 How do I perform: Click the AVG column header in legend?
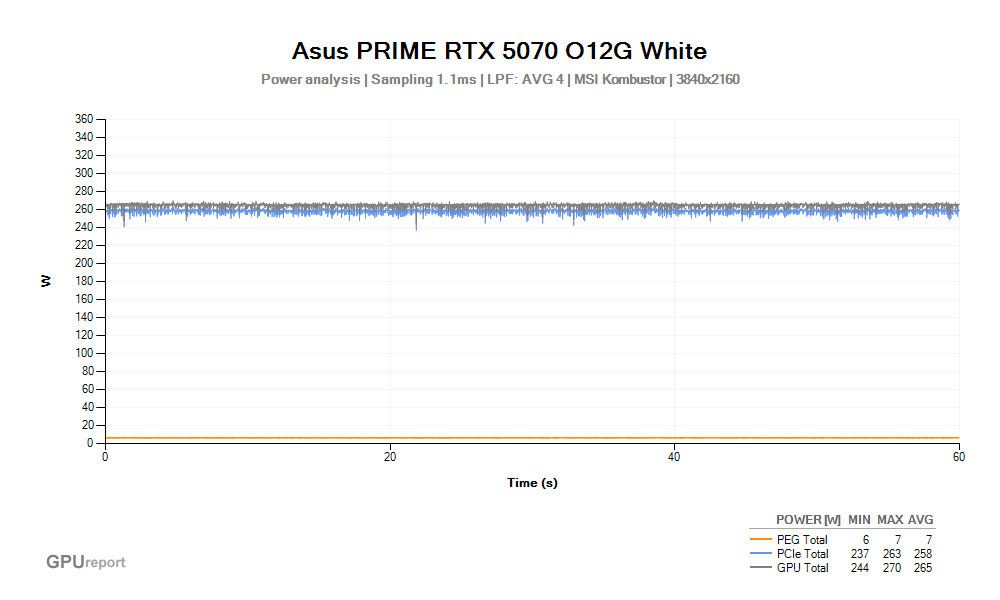(x=920, y=520)
